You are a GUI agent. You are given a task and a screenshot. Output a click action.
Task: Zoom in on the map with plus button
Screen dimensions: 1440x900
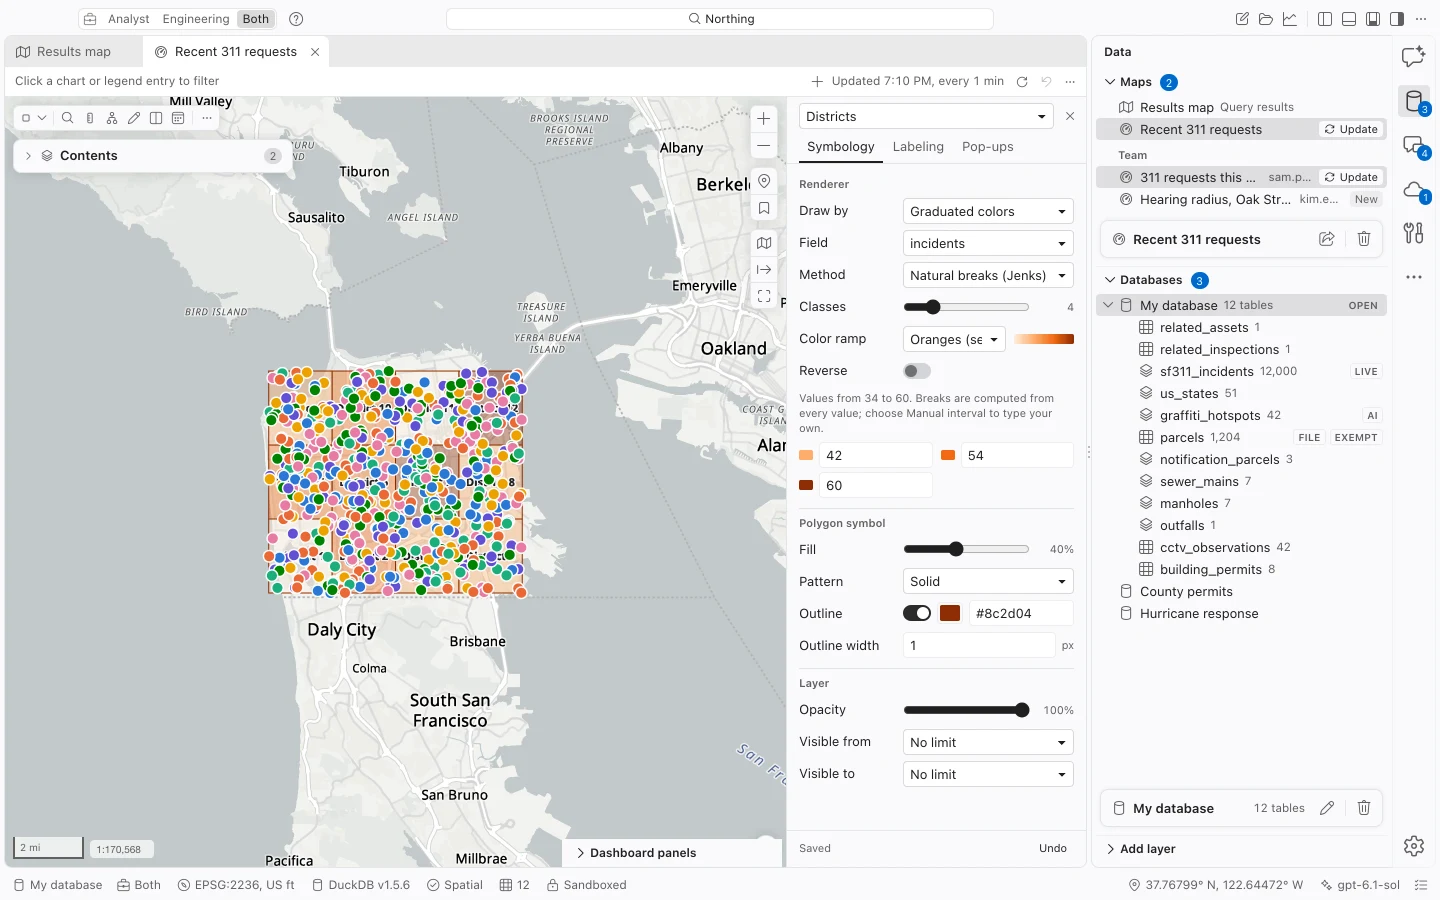click(x=764, y=119)
